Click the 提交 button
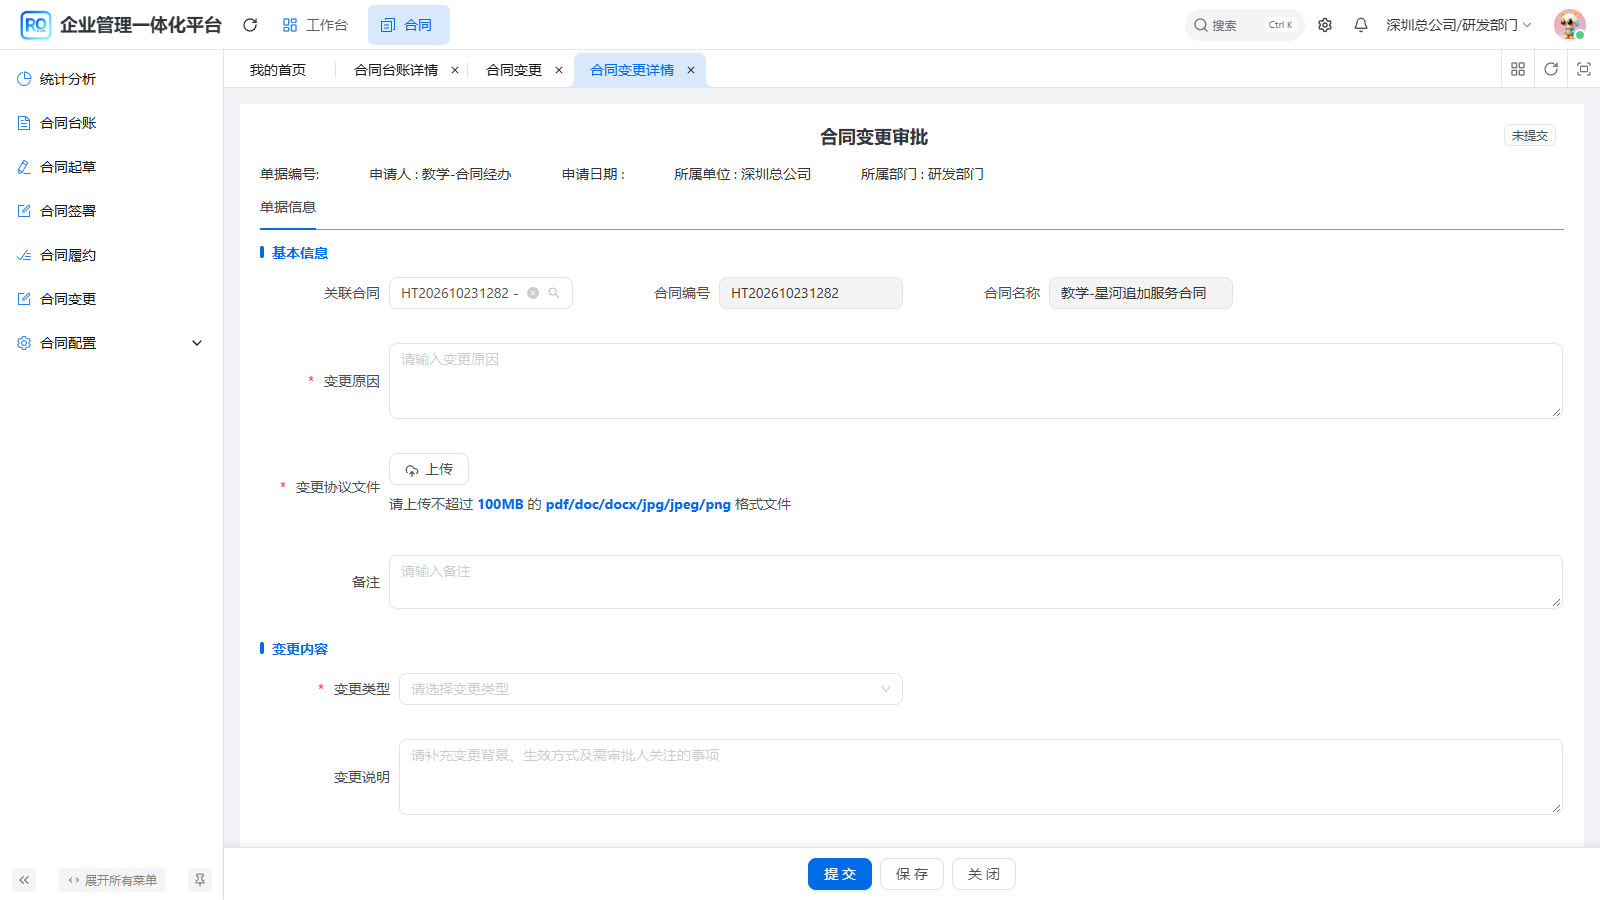This screenshot has width=1600, height=900. pyautogui.click(x=840, y=874)
